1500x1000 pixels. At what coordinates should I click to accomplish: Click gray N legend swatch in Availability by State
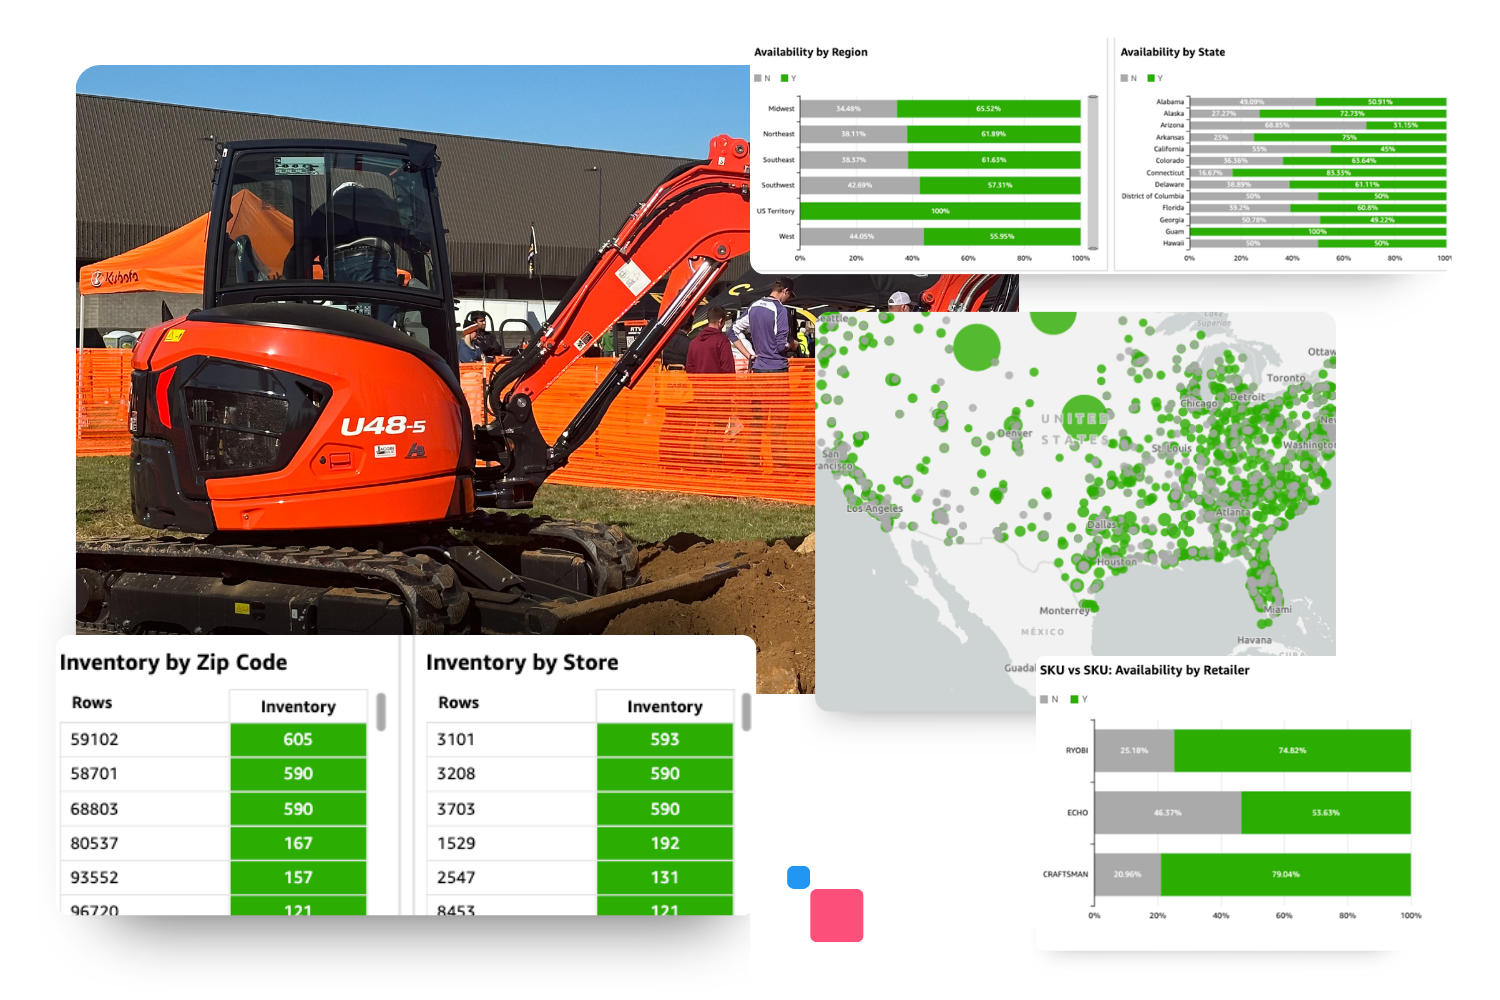[x=1124, y=78]
